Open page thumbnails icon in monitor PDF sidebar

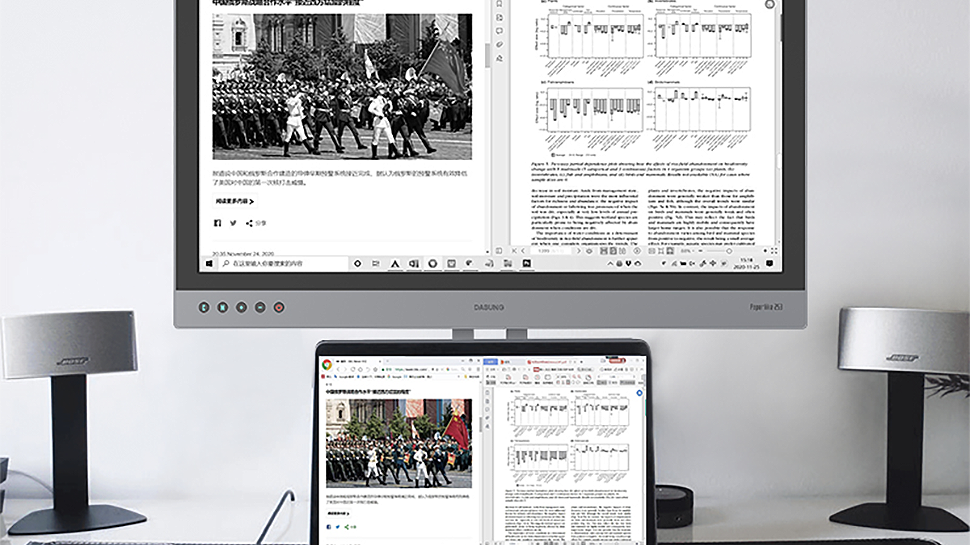(500, 18)
